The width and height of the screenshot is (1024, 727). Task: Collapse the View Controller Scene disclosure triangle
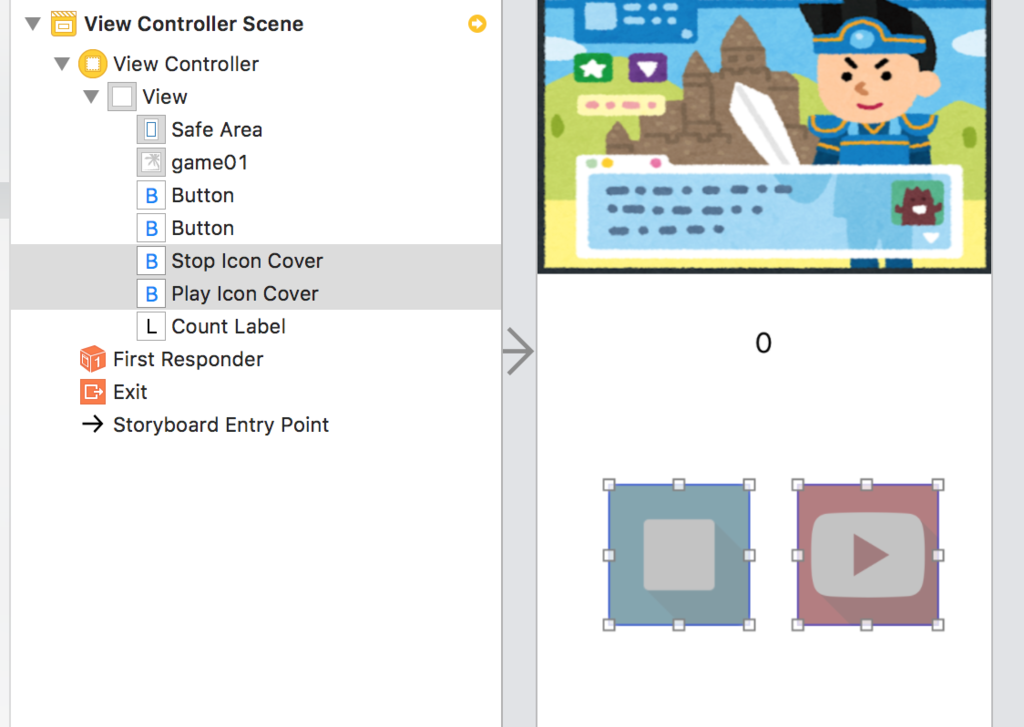click(33, 24)
